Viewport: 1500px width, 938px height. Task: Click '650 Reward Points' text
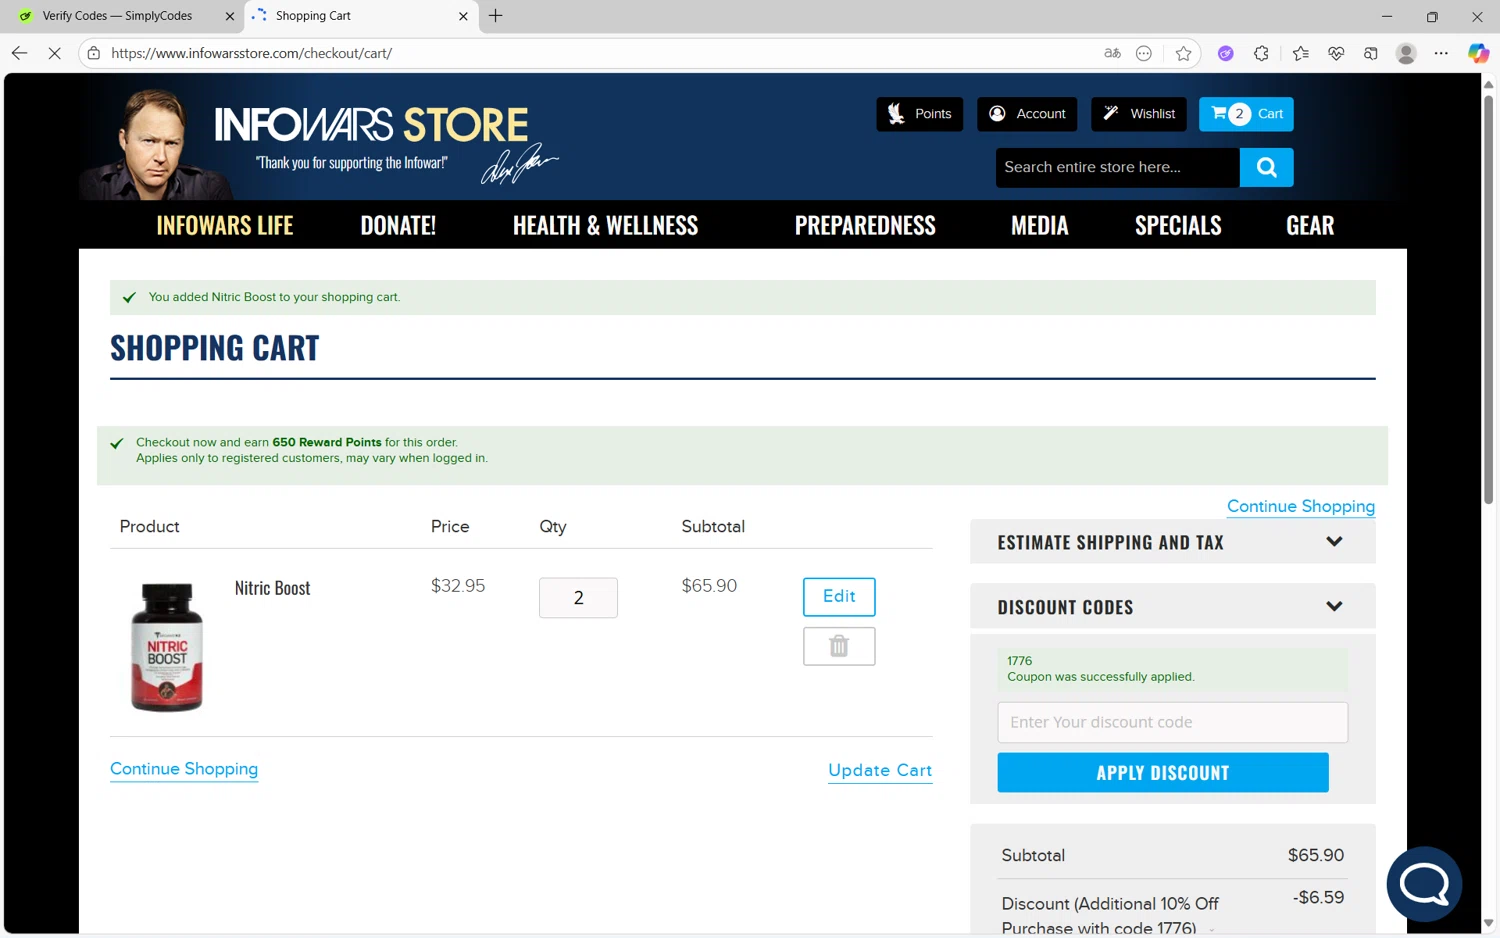pos(327,442)
